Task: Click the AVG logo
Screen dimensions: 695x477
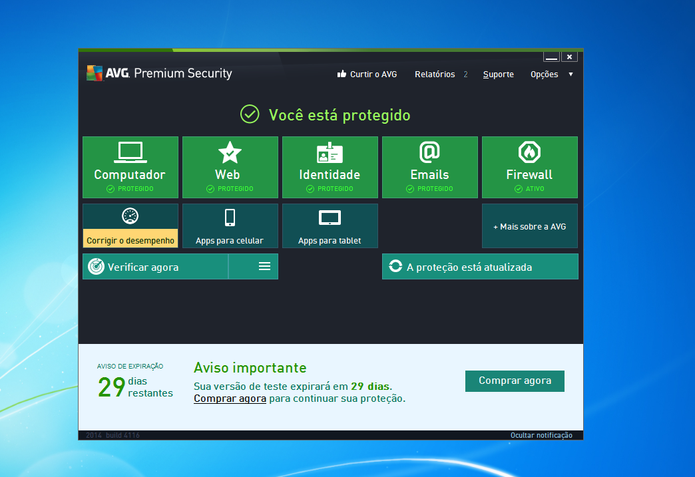Action: pos(108,73)
